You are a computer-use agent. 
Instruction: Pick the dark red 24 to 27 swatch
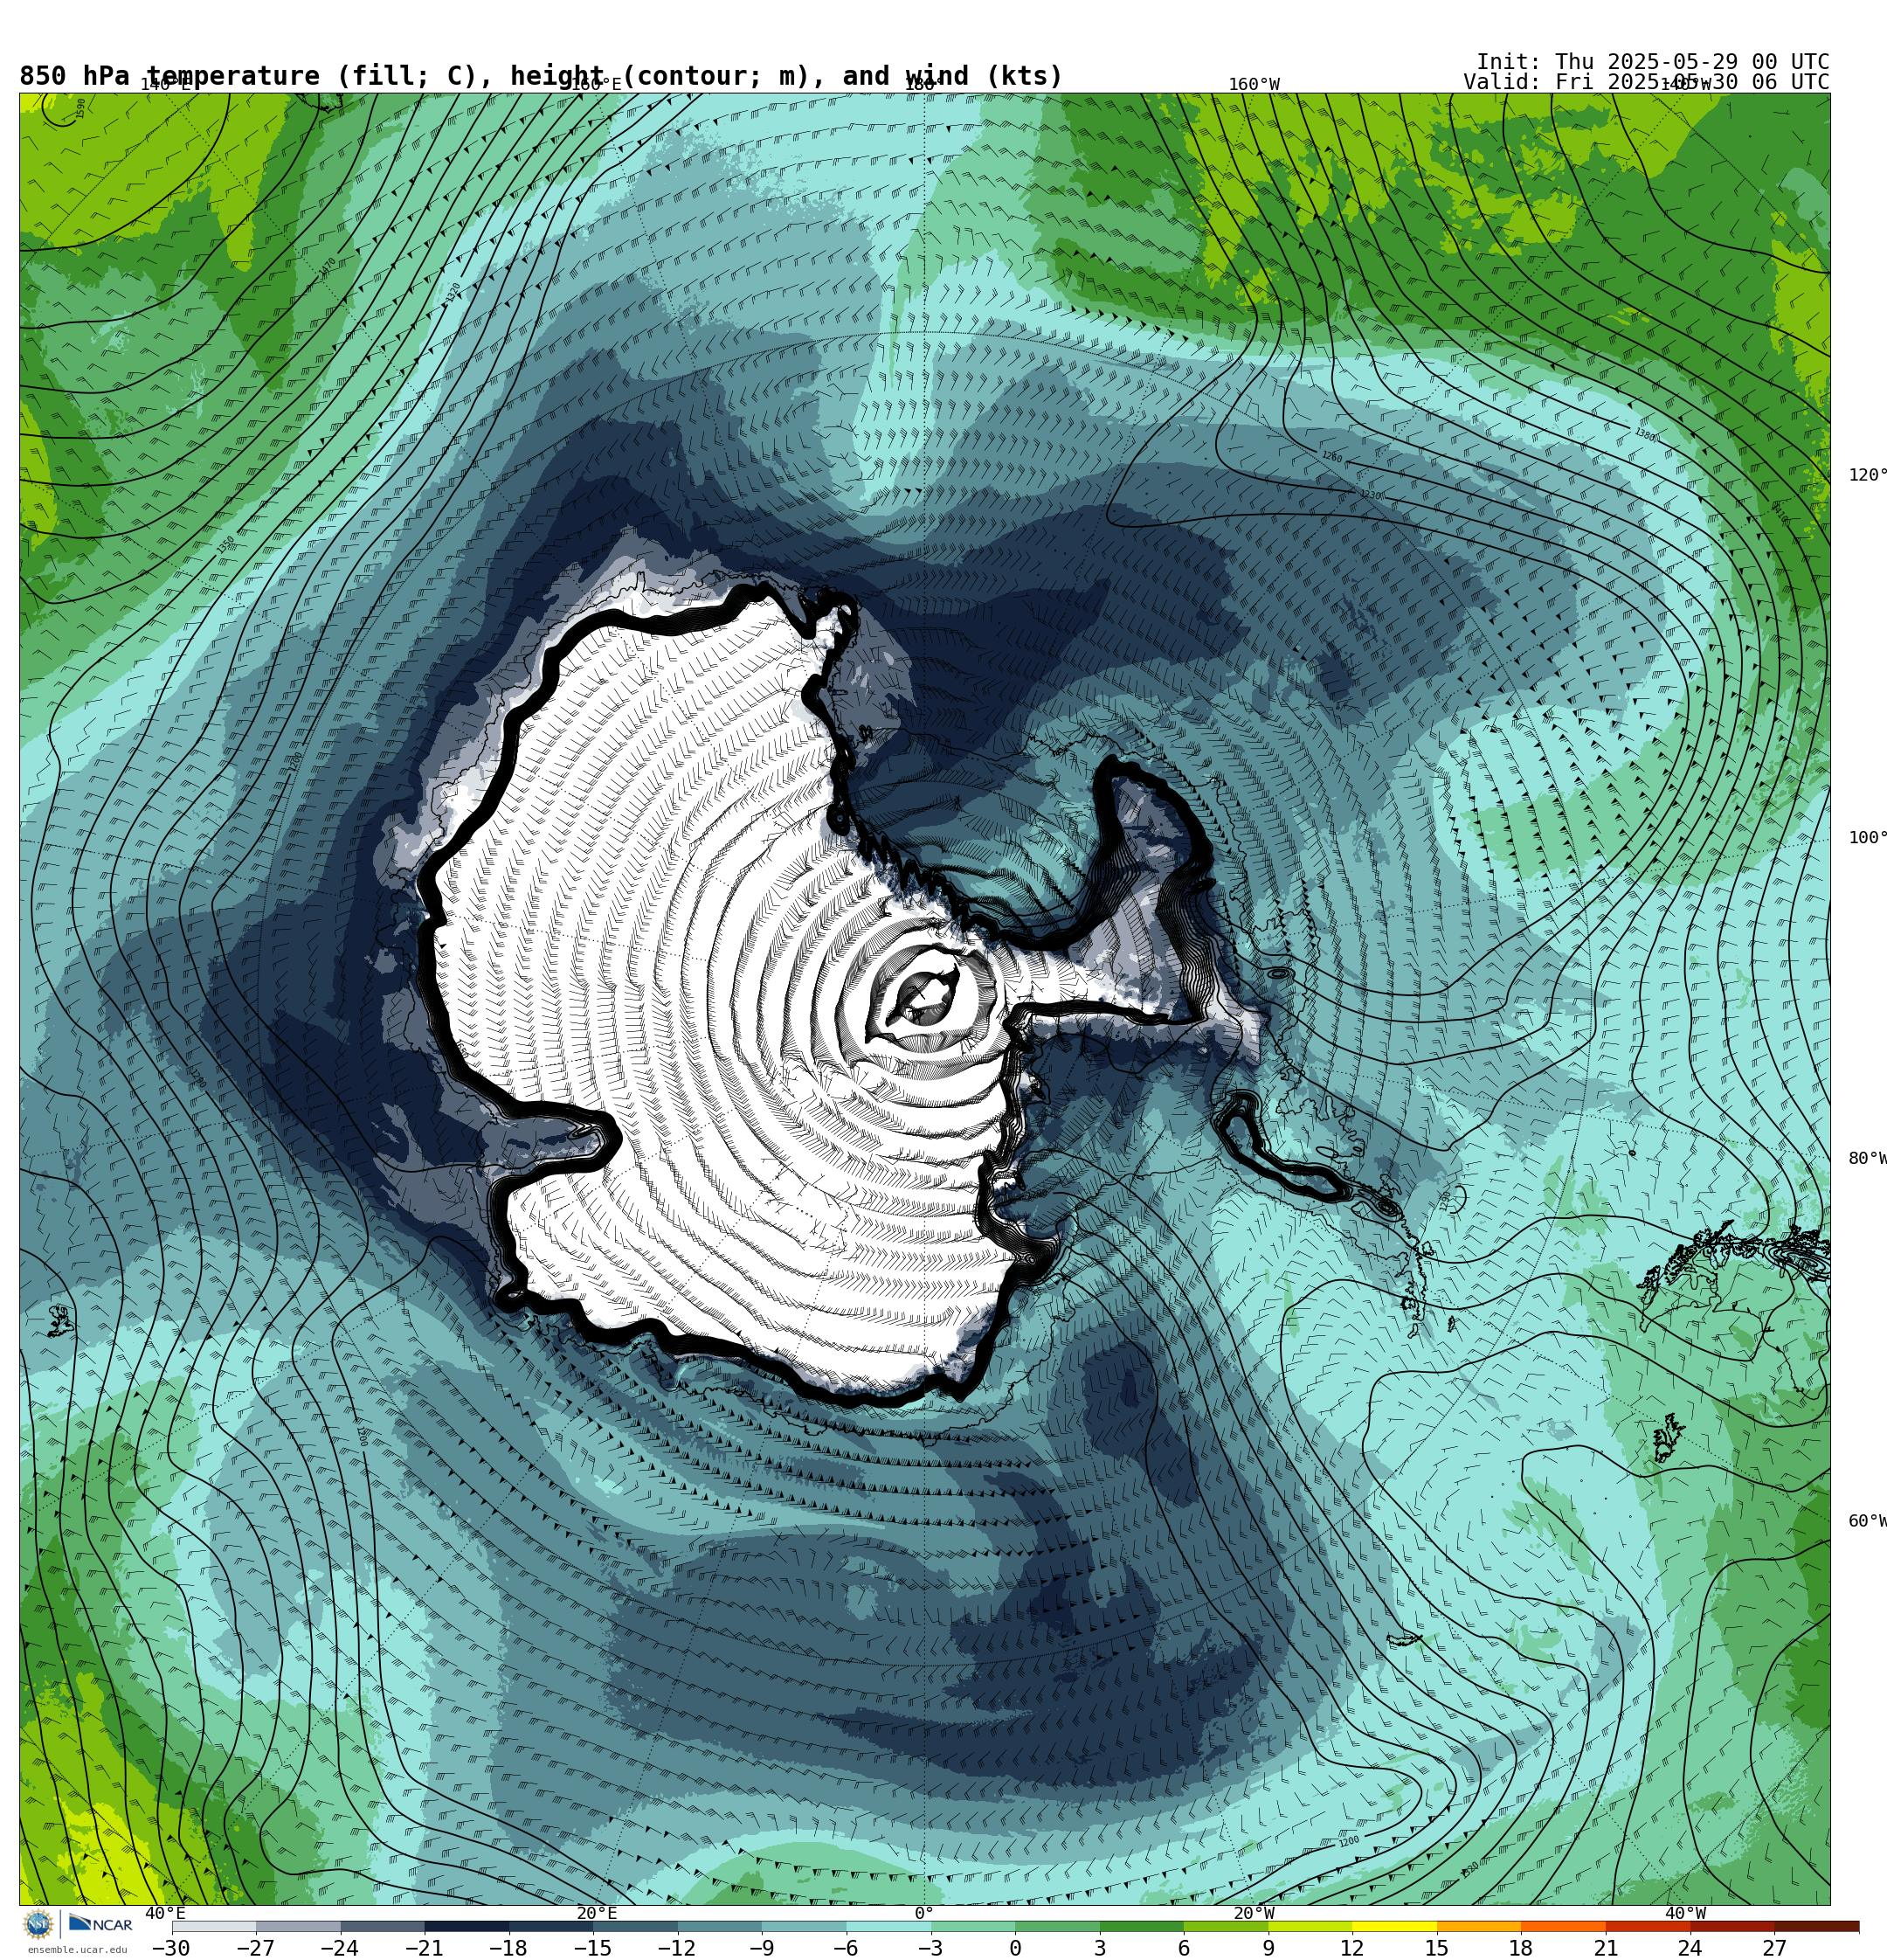1732,1926
